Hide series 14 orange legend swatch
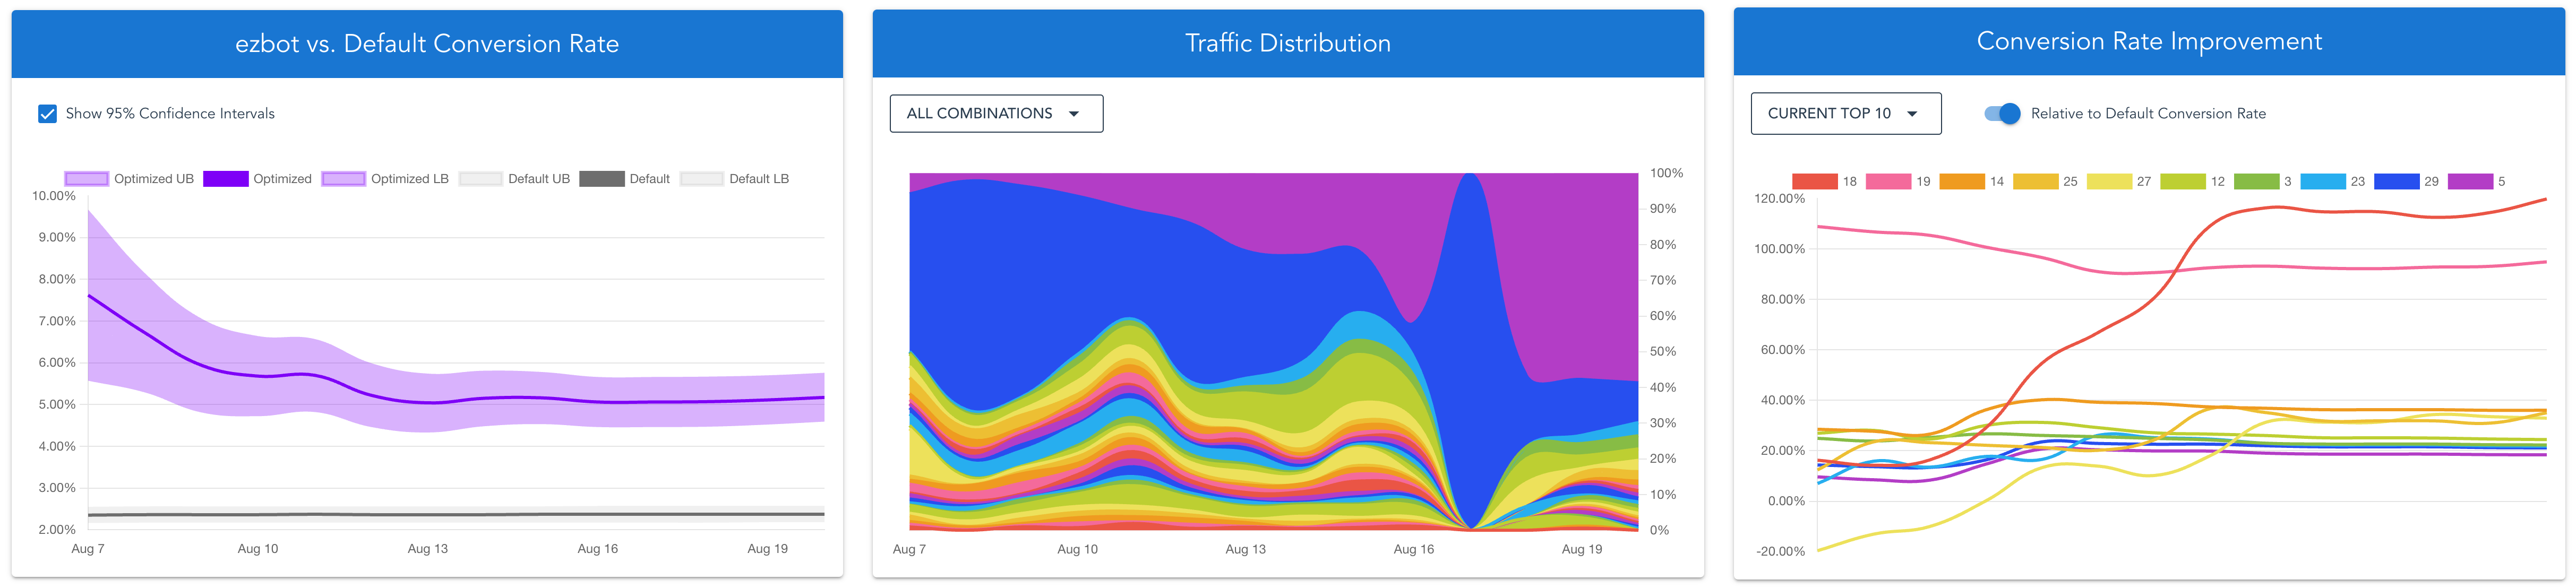The width and height of the screenshot is (2576, 588). [1961, 182]
